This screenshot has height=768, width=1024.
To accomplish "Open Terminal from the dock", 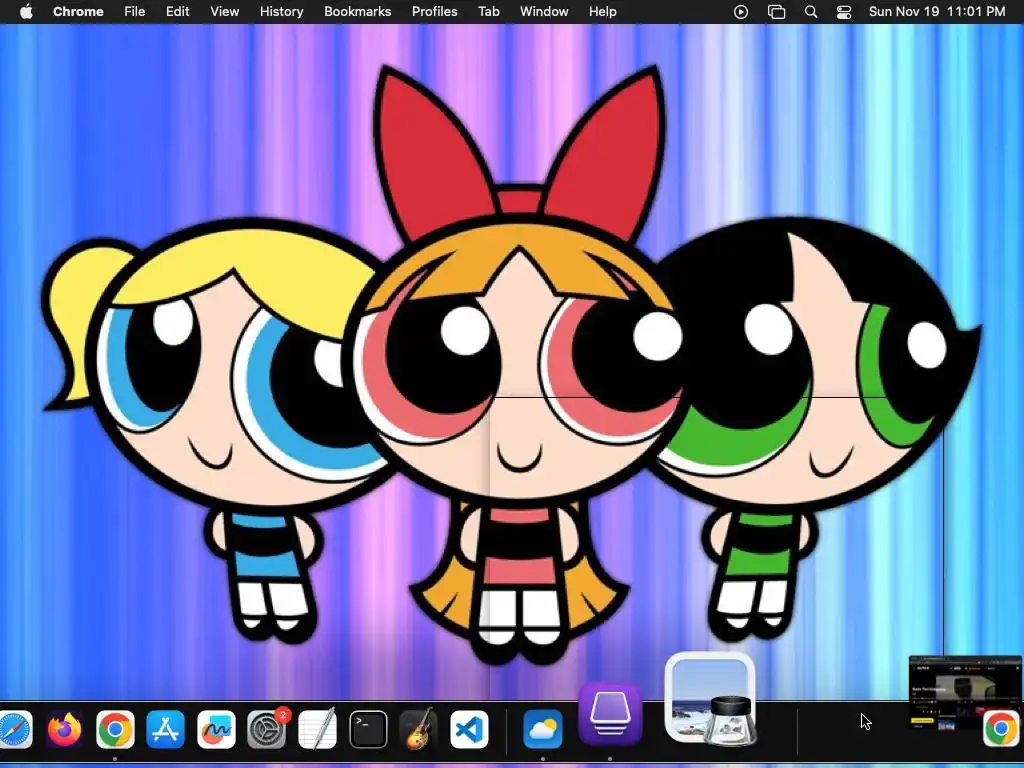I will pyautogui.click(x=368, y=729).
